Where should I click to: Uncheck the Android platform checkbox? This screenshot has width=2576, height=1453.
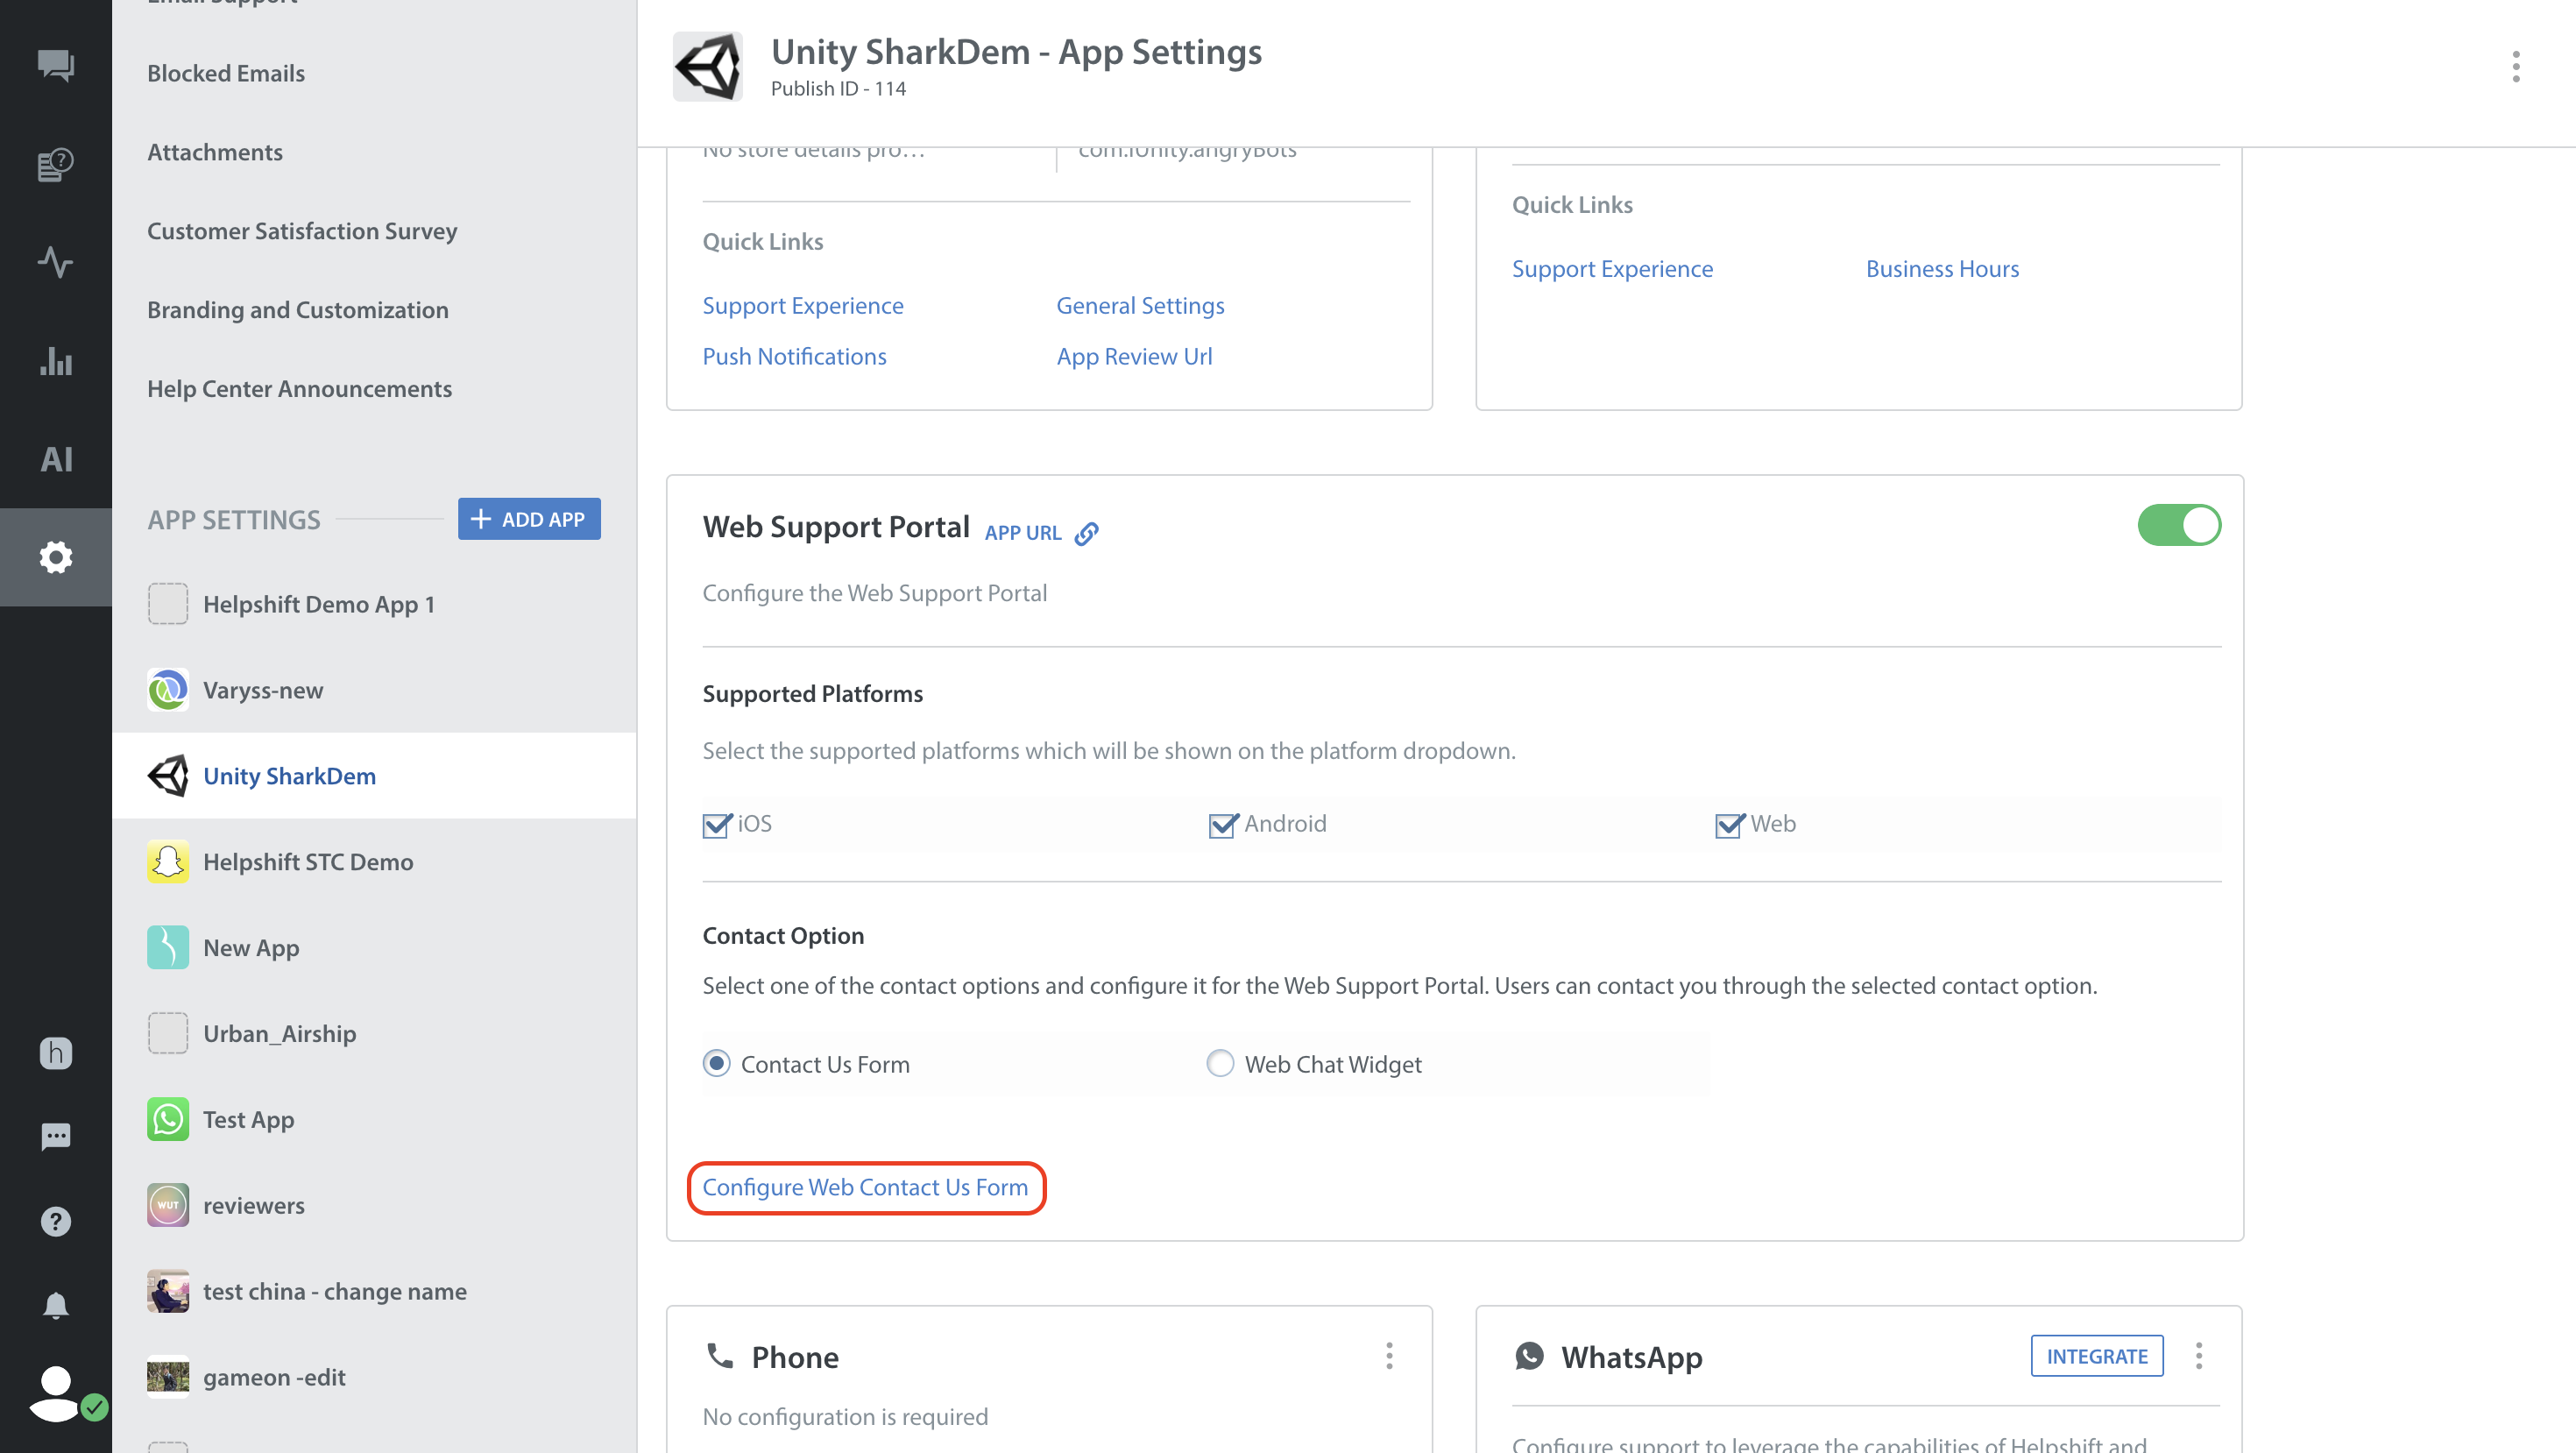[1223, 825]
